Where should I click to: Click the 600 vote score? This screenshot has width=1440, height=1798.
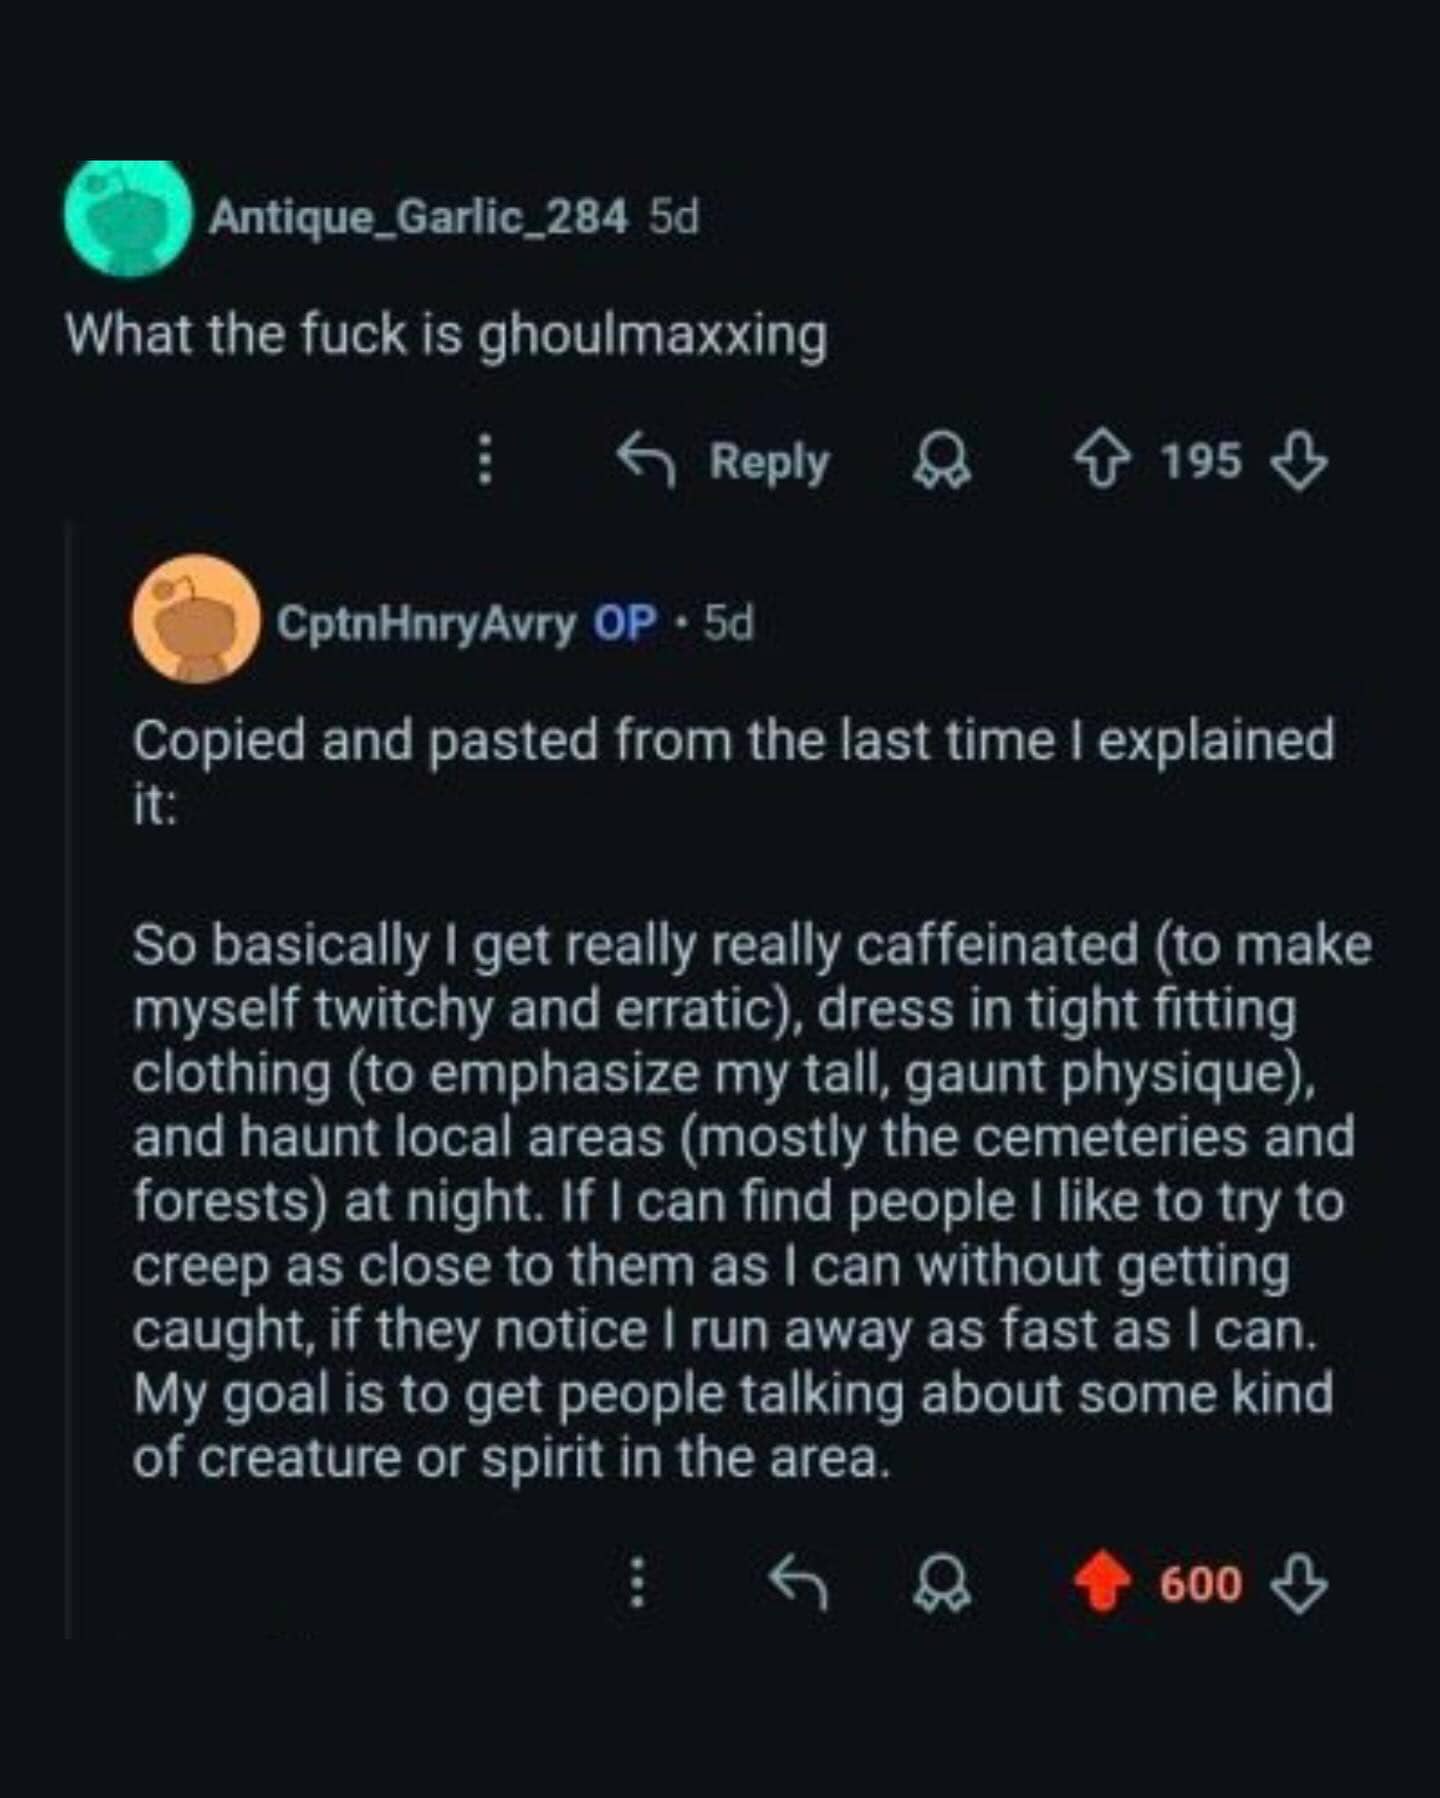[1200, 1584]
